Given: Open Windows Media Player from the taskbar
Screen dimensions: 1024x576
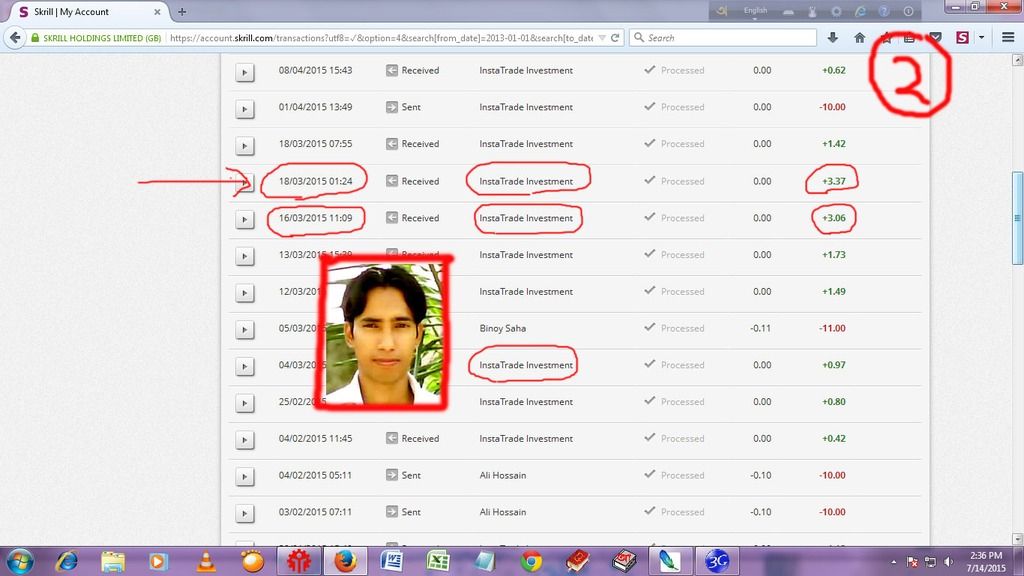Looking at the screenshot, I should pos(158,561).
